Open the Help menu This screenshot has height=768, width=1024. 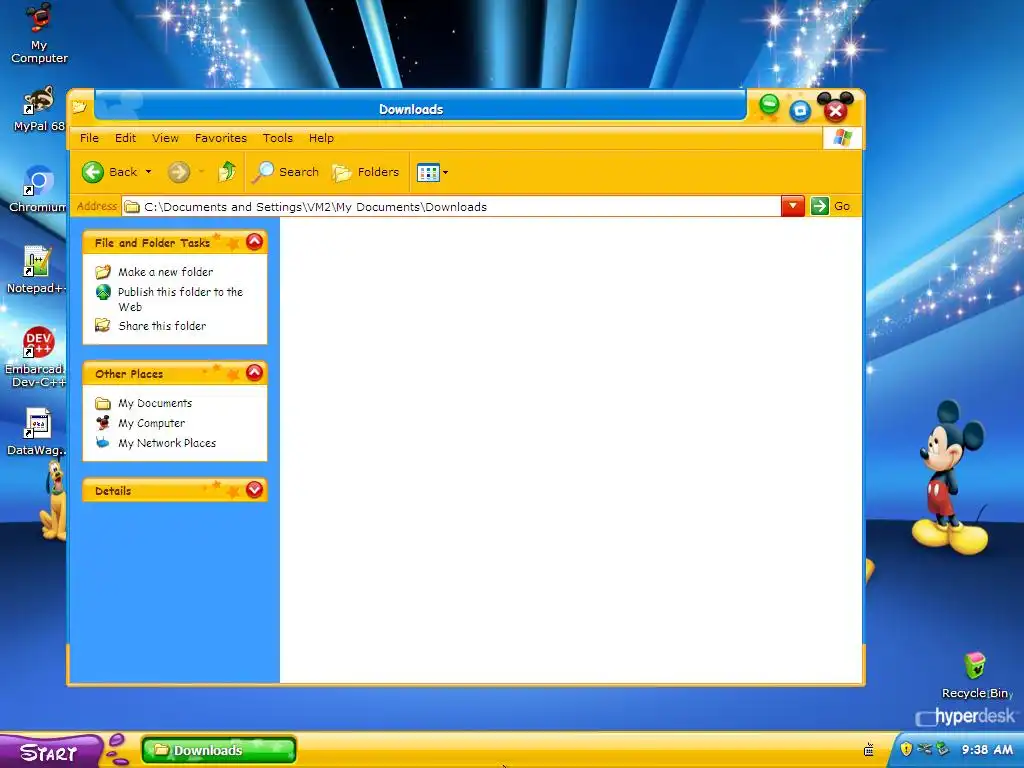(x=321, y=138)
